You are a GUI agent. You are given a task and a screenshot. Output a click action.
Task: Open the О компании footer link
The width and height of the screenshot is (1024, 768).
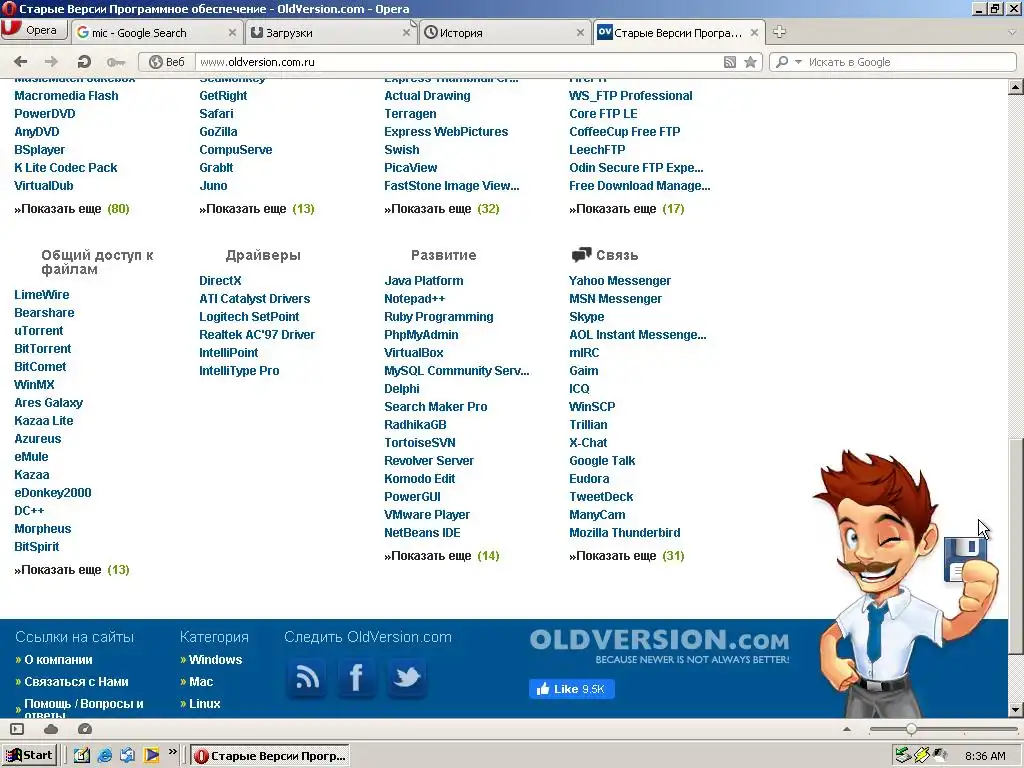click(x=58, y=660)
